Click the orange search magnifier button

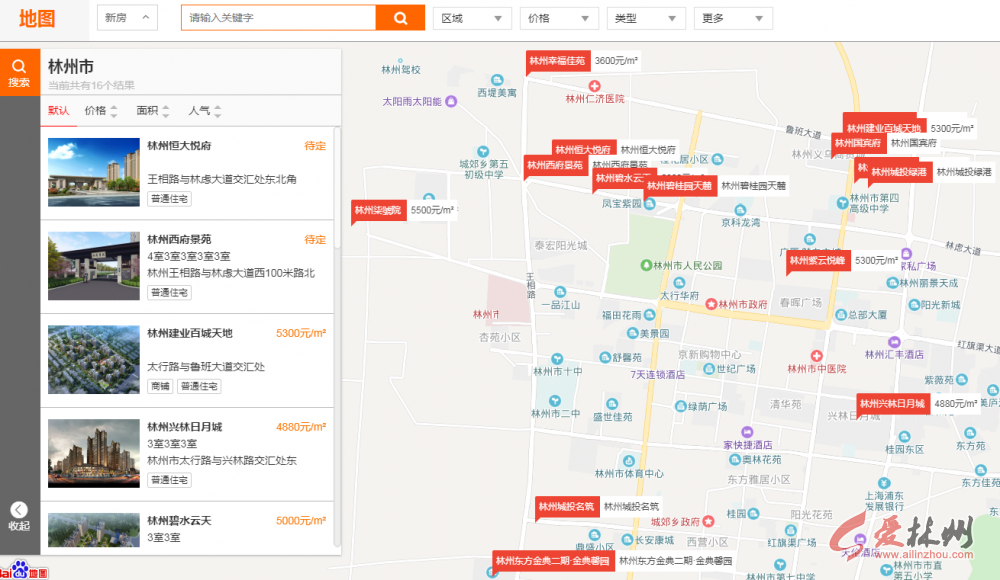tap(400, 18)
